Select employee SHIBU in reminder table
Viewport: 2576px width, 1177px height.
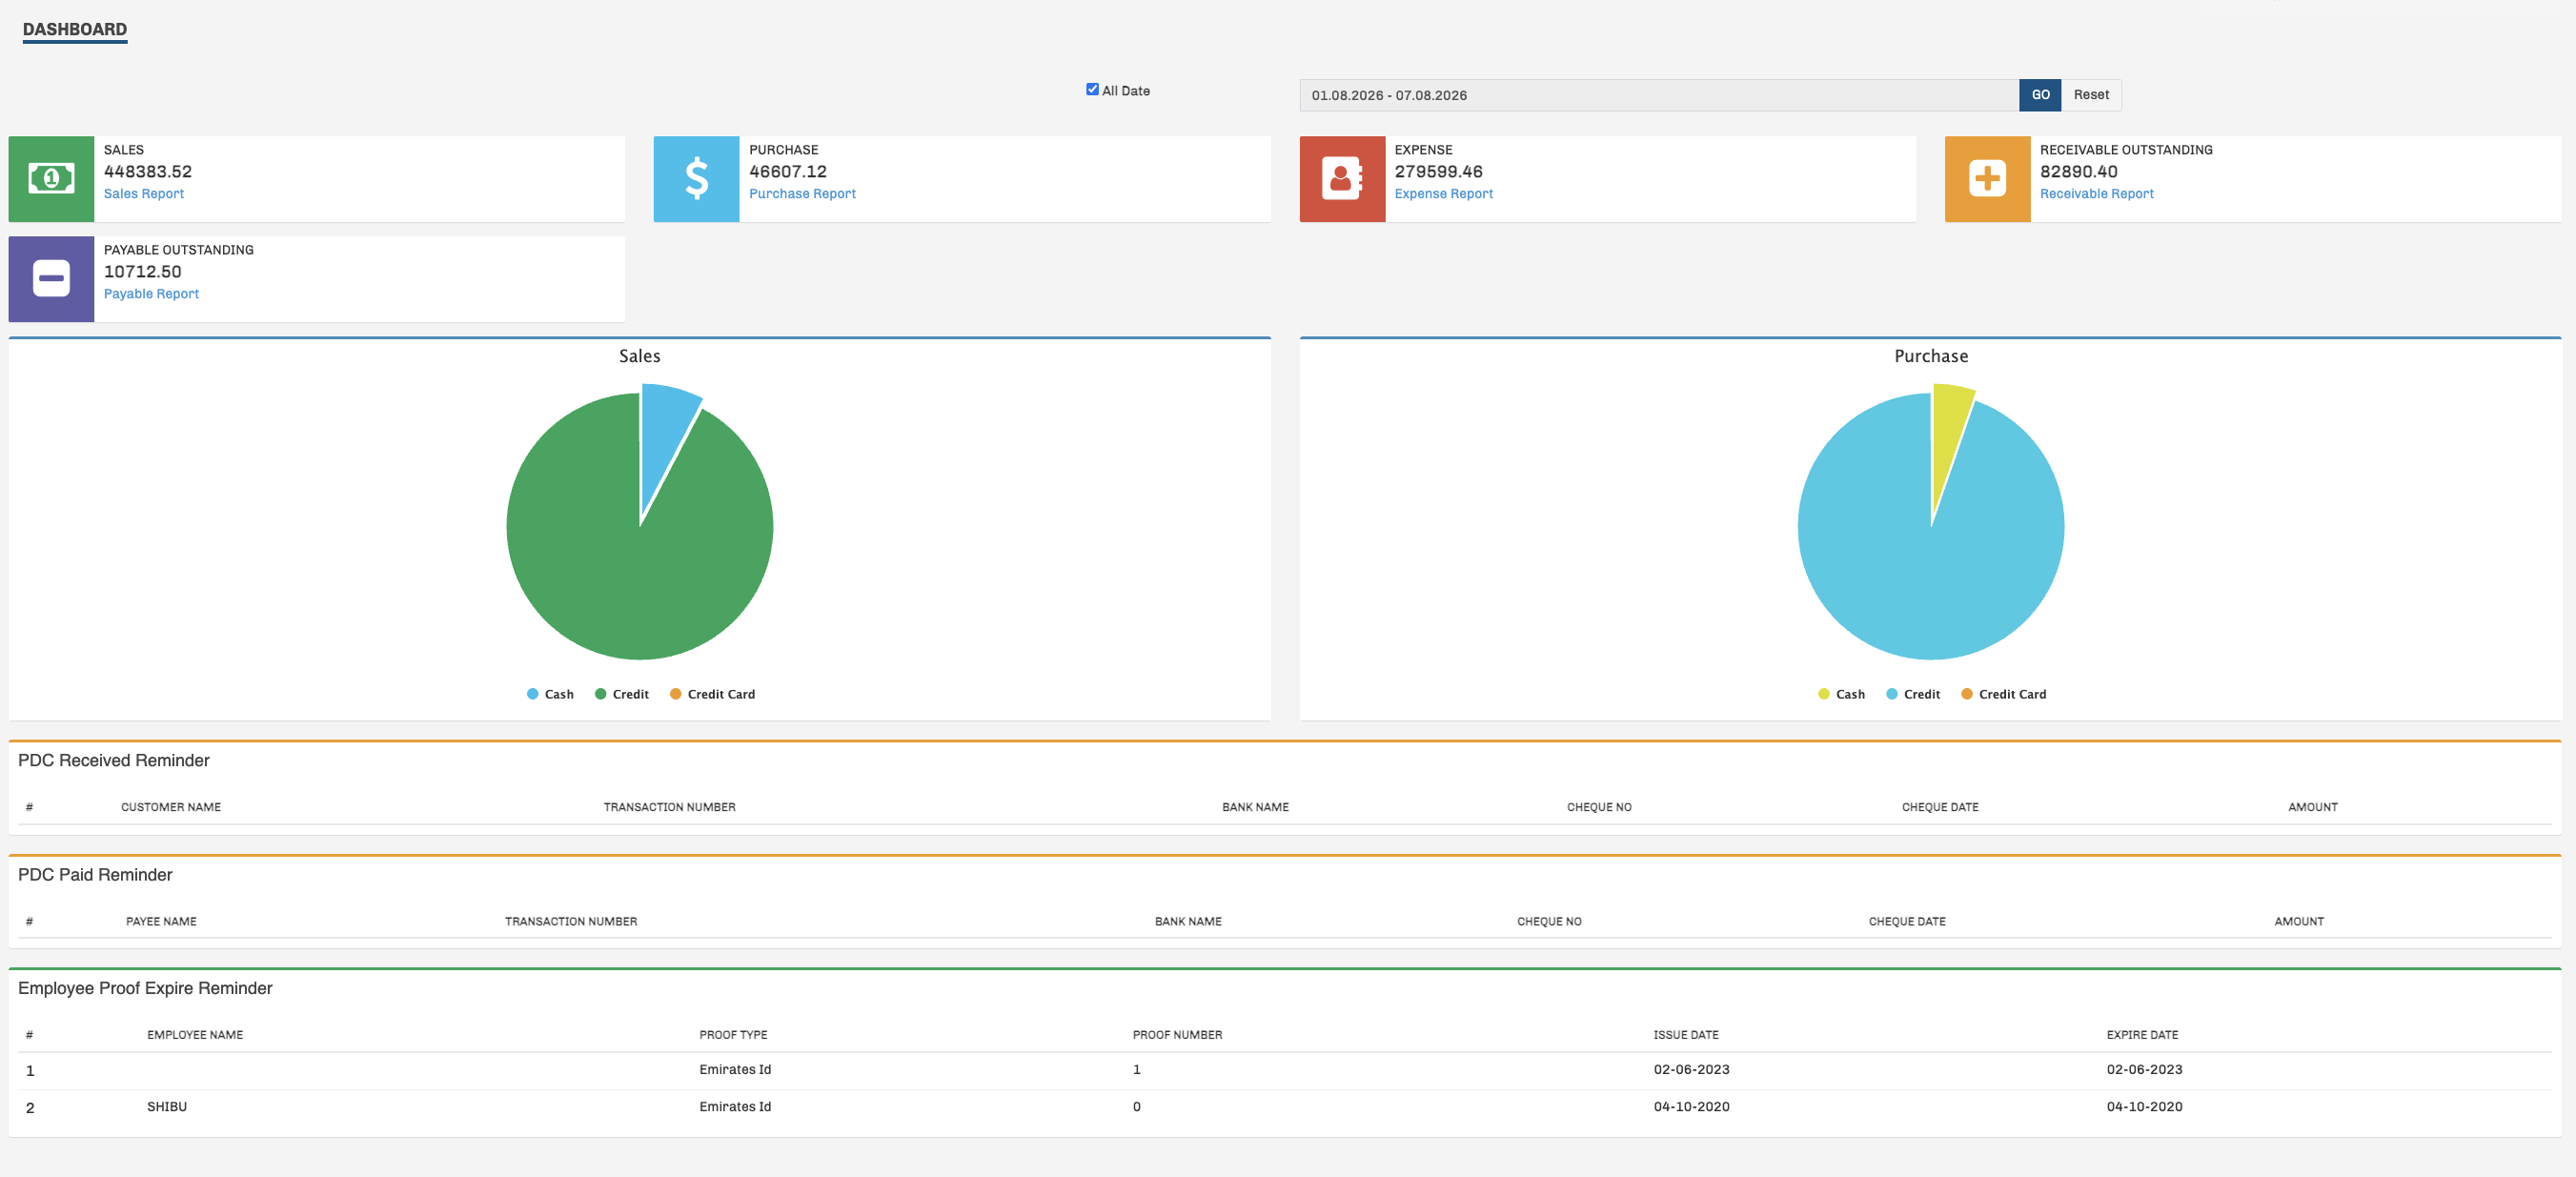tap(167, 1107)
